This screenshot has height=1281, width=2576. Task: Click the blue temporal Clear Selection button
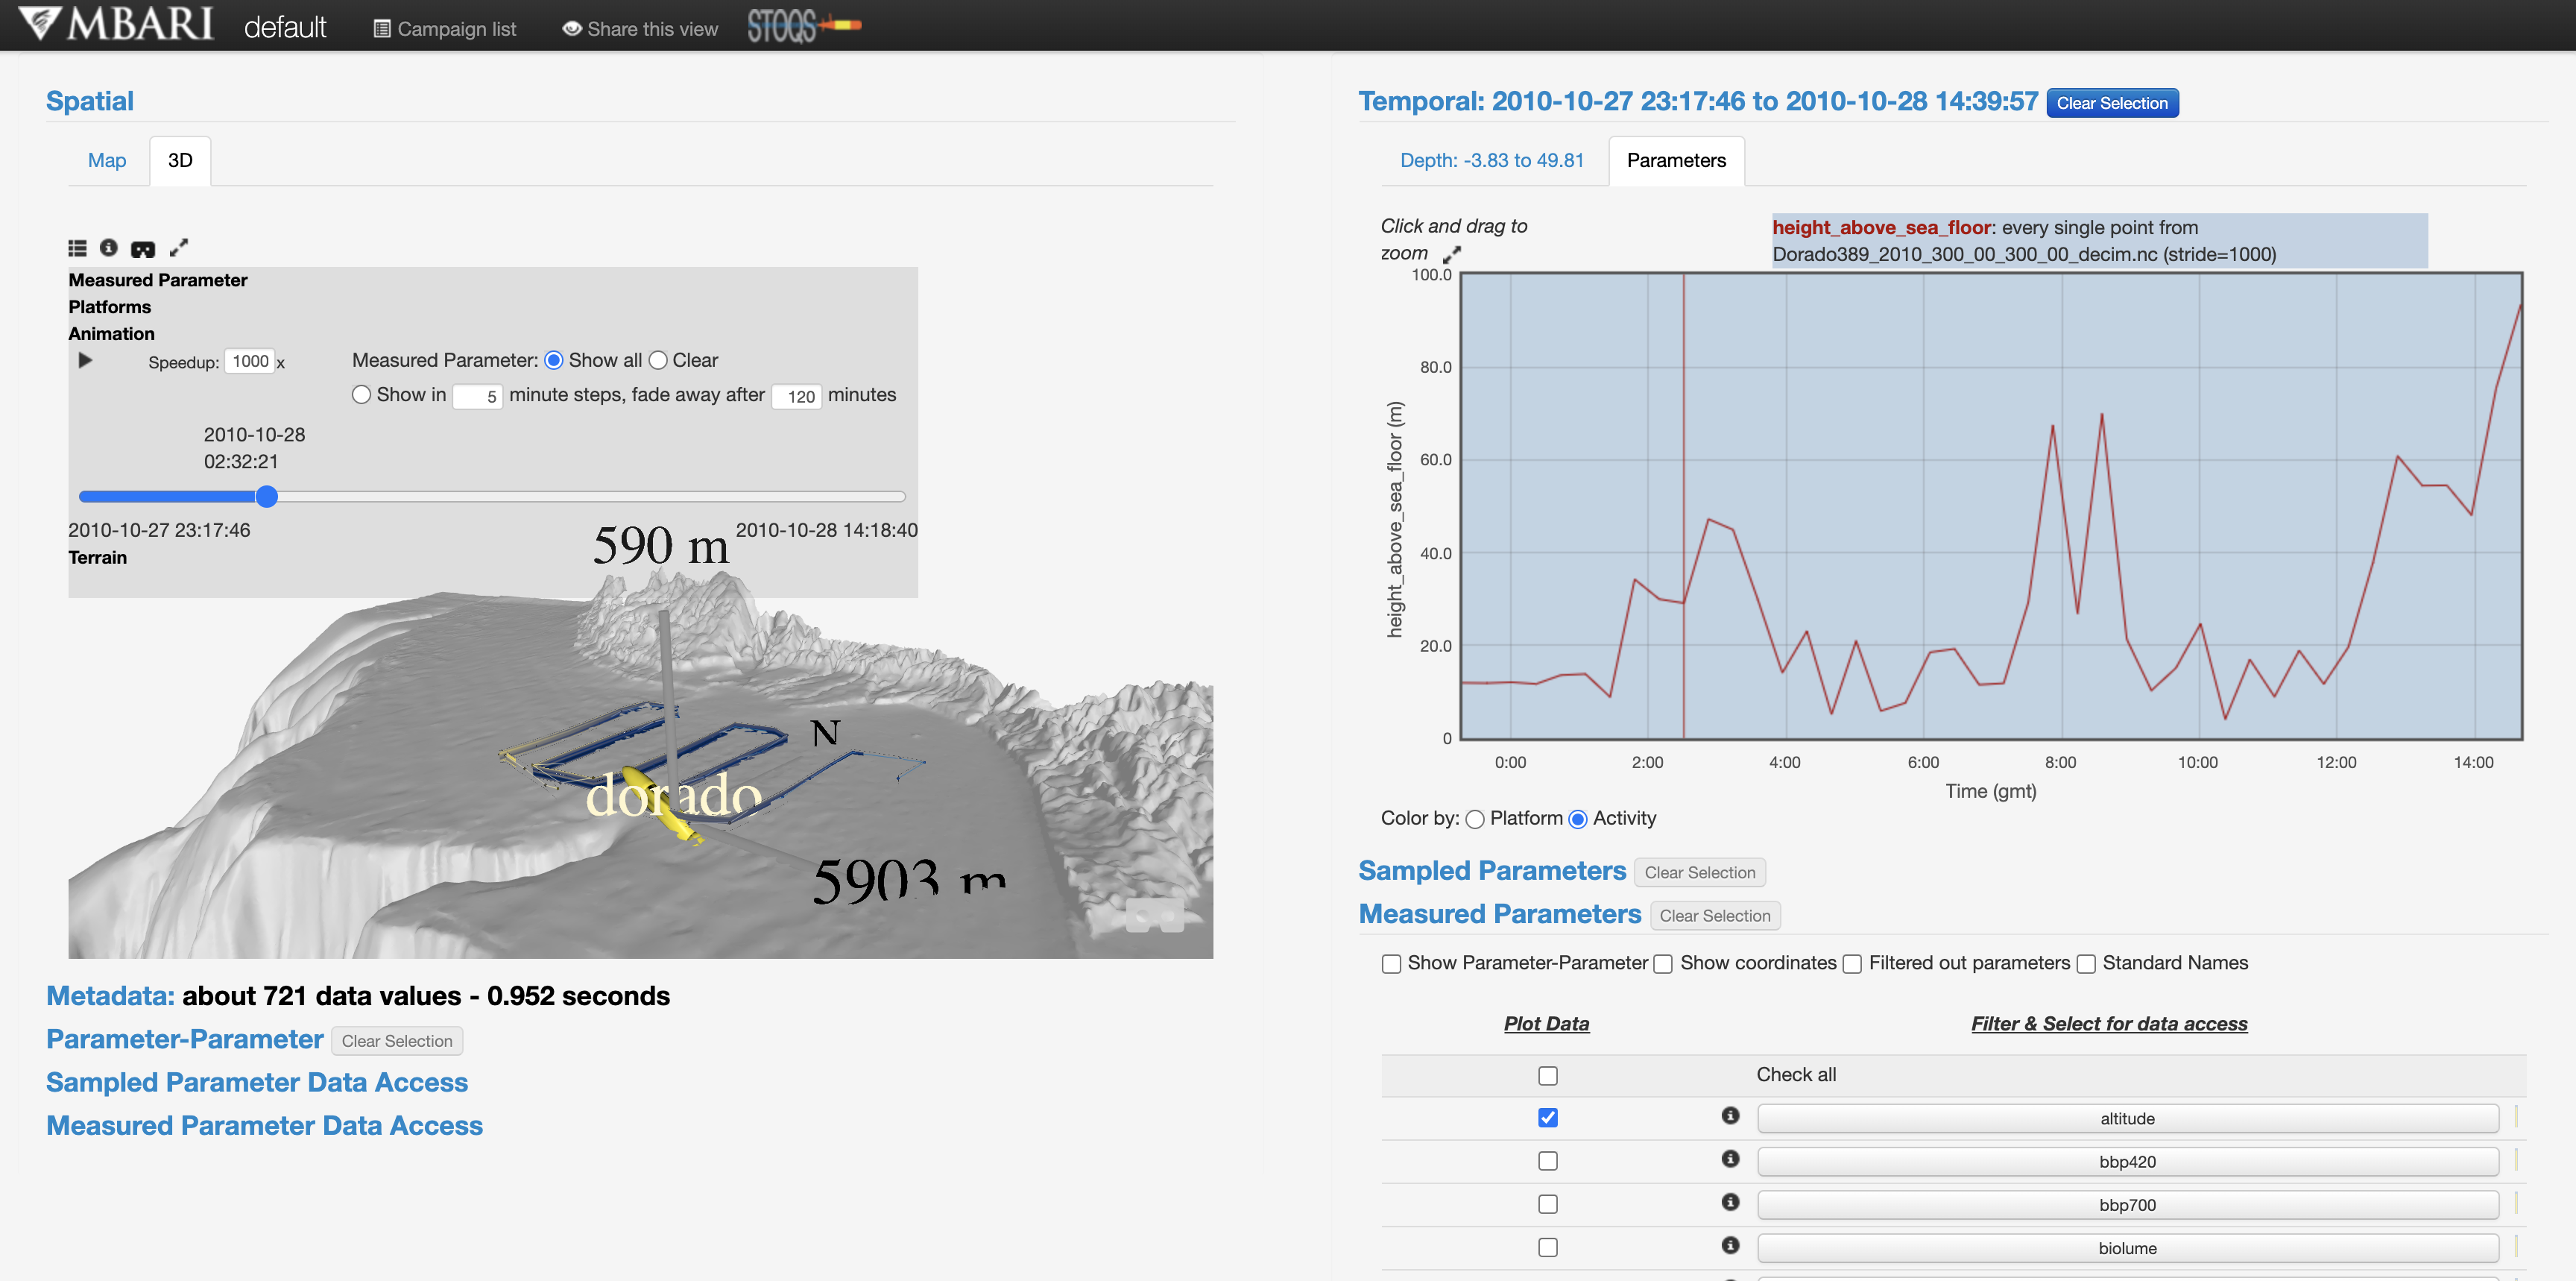[2112, 103]
